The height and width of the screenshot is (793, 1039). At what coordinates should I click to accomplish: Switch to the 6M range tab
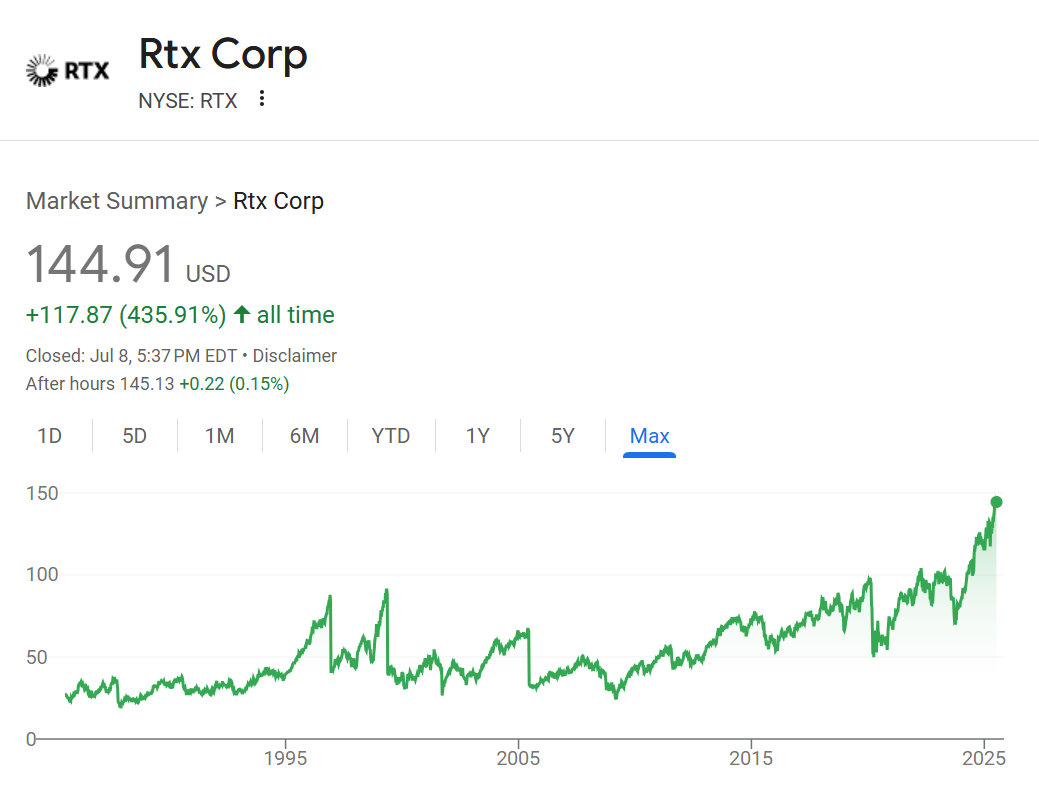[304, 436]
